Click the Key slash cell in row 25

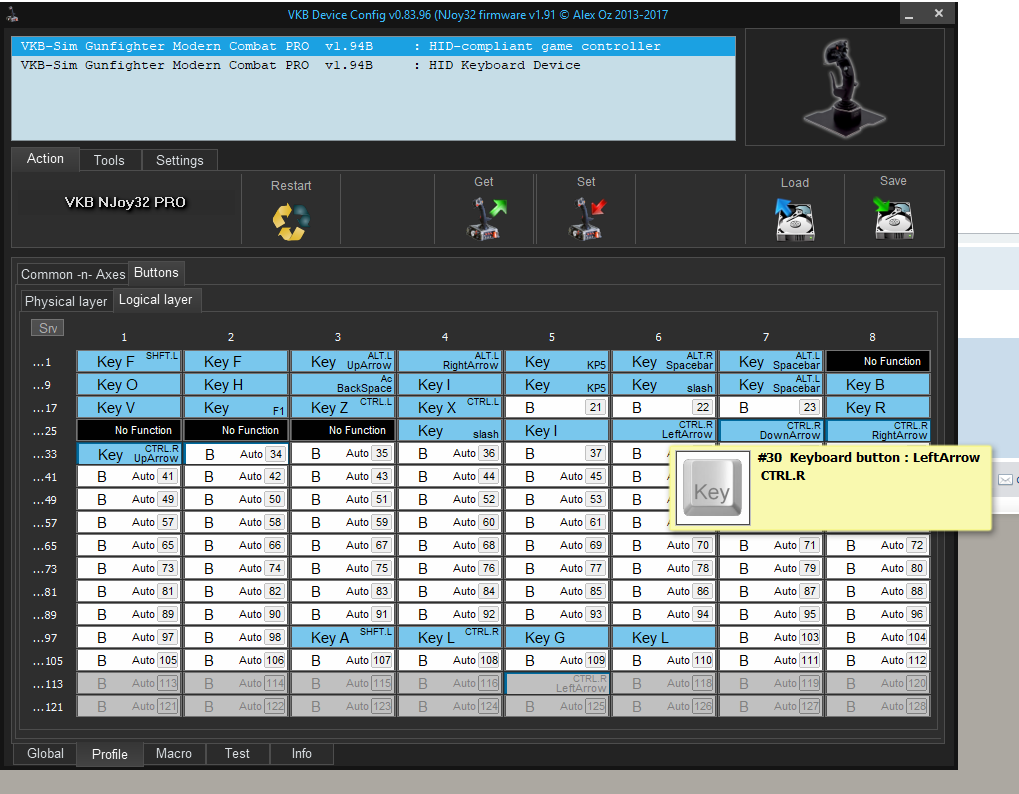click(450, 430)
